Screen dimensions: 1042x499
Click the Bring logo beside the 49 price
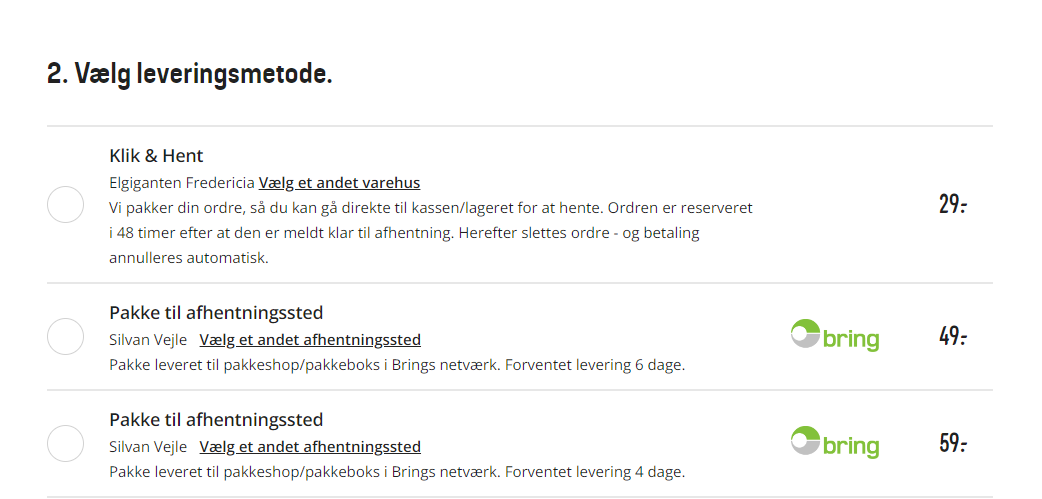click(x=835, y=336)
